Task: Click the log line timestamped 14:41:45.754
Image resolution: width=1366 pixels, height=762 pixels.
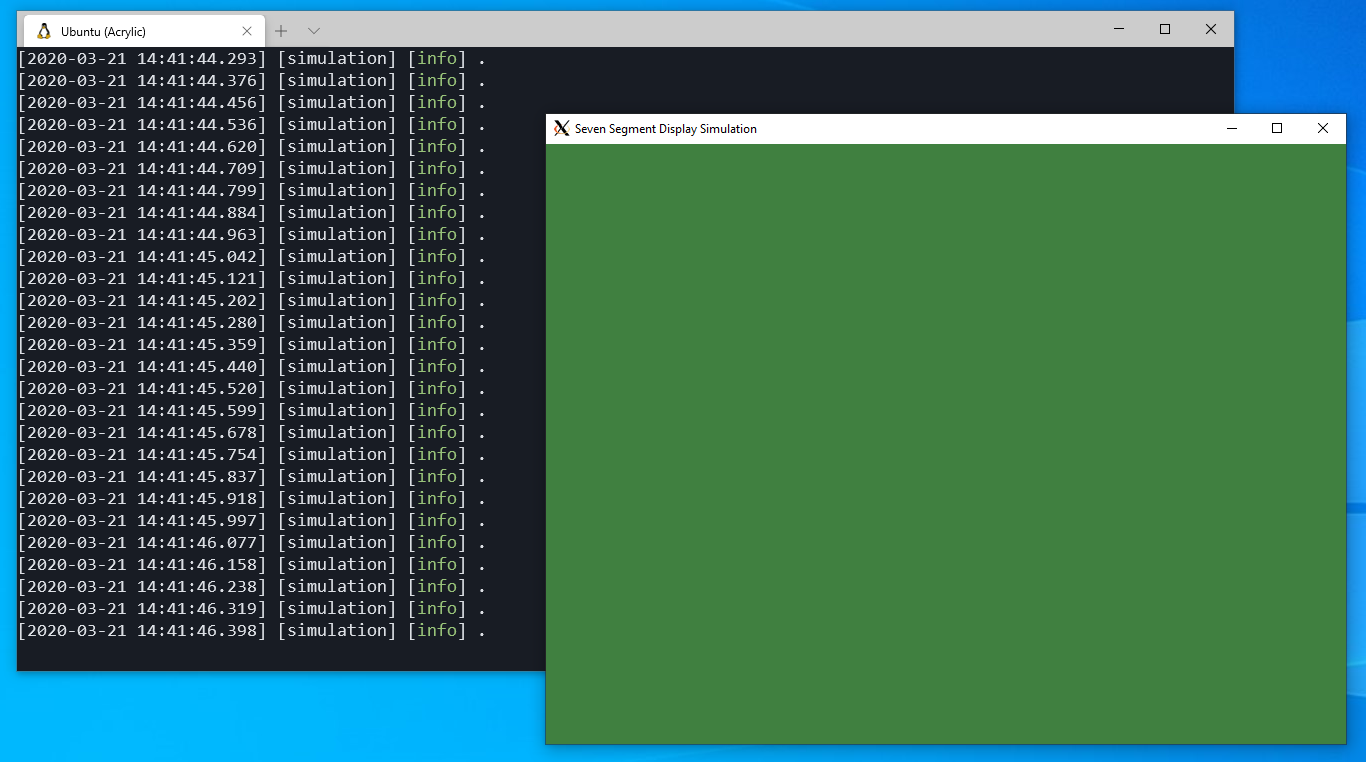Action: (253, 454)
